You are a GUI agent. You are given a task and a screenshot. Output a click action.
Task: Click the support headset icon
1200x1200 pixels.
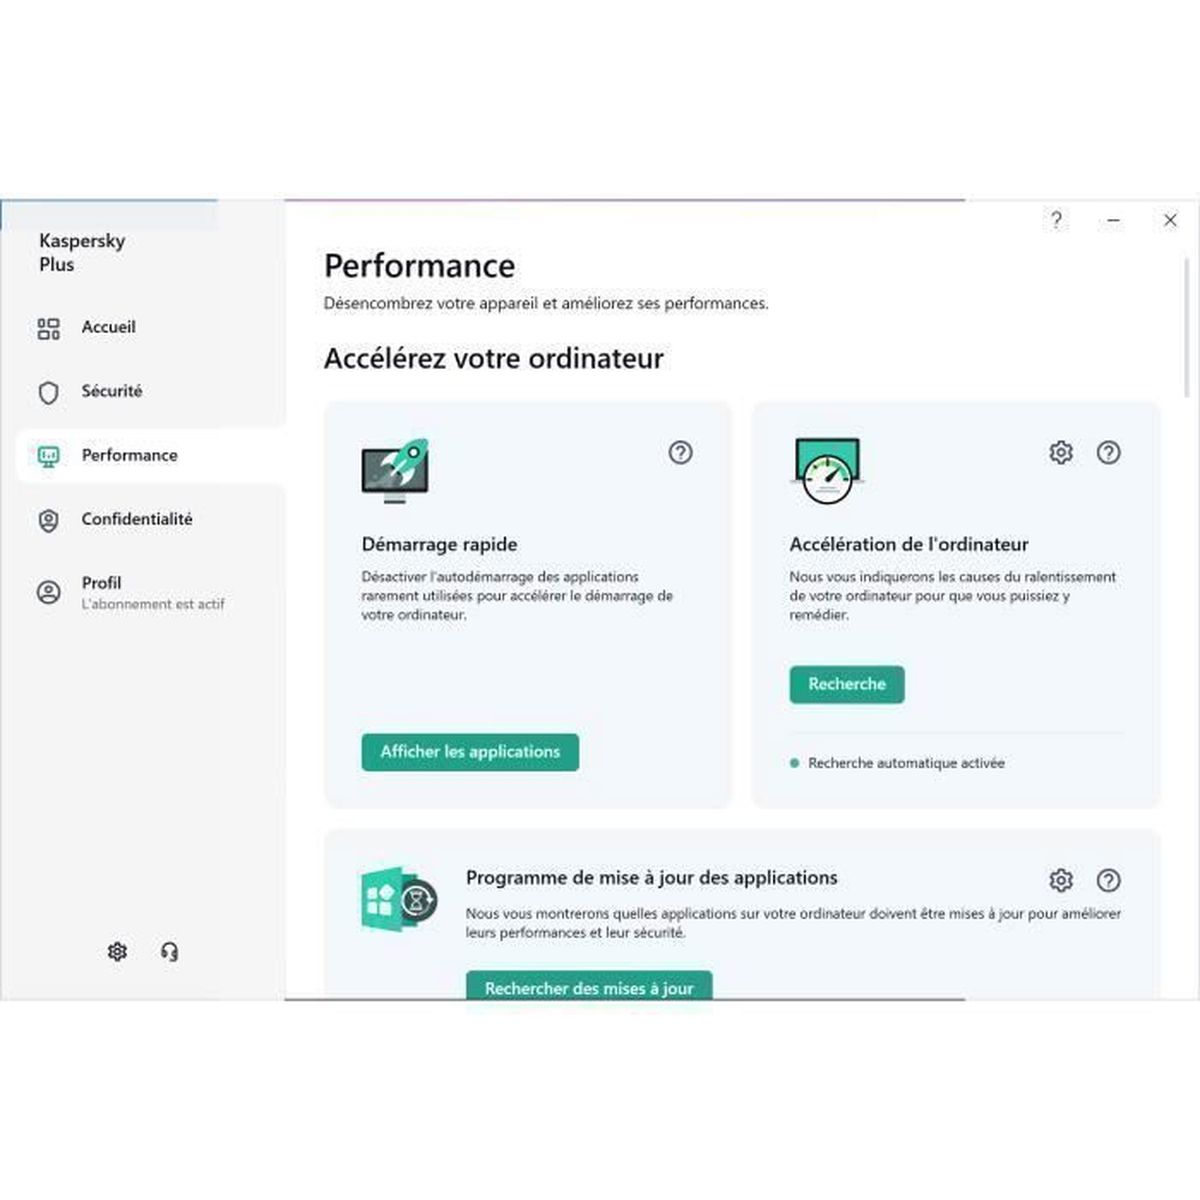(x=169, y=951)
